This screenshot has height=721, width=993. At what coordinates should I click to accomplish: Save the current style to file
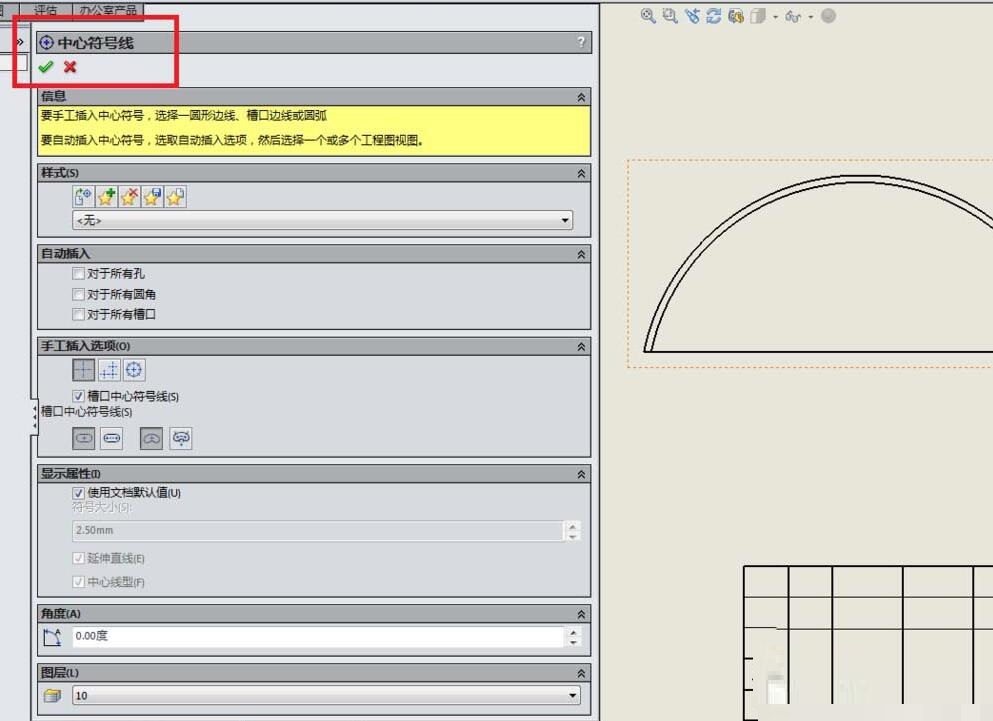[152, 196]
